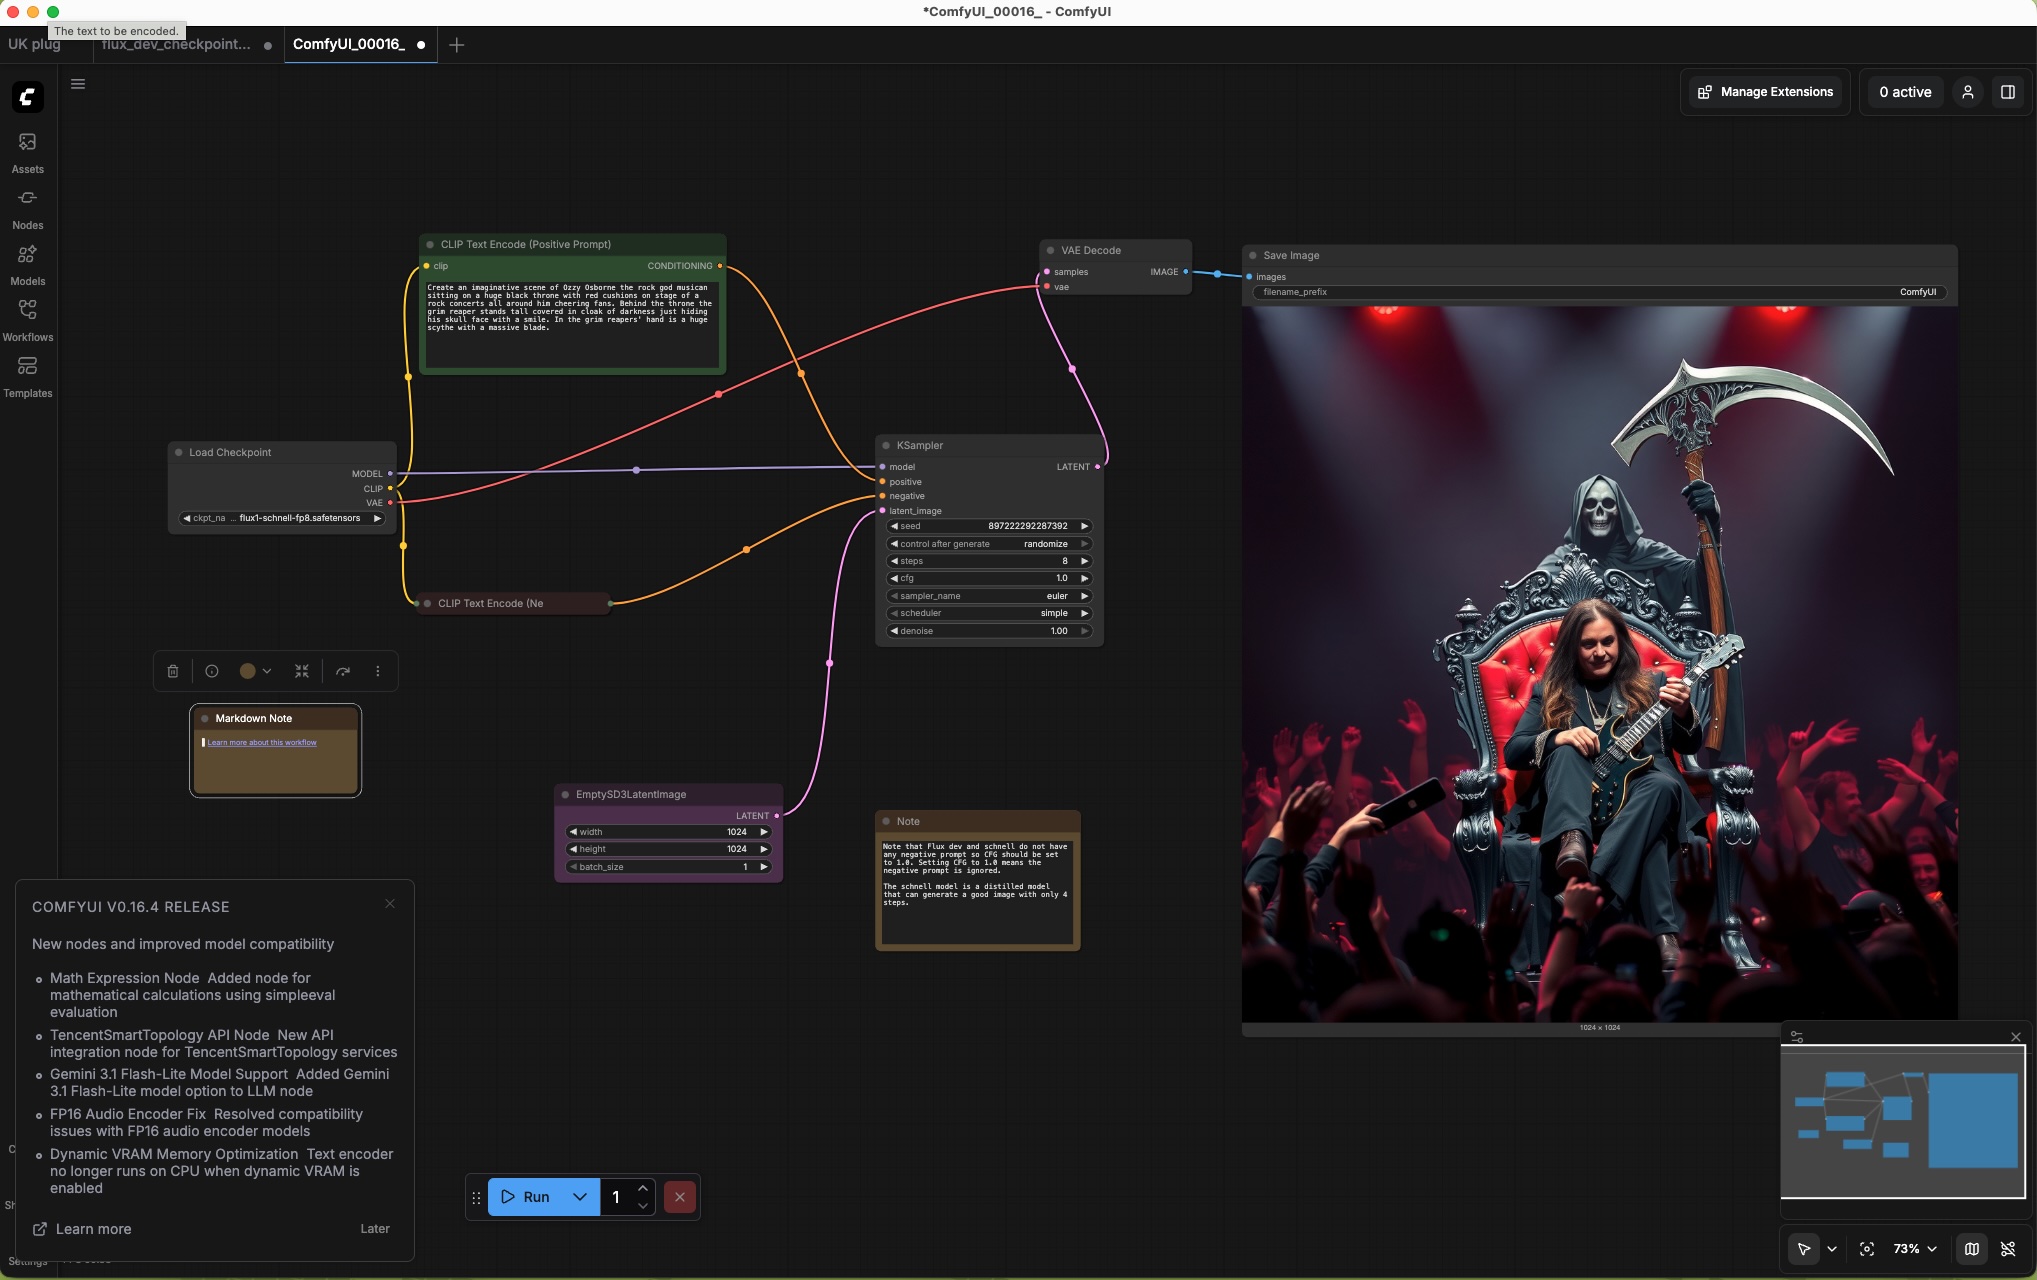Open the hamburger workflow menu
Viewport: 2037px width, 1280px height.
click(x=78, y=84)
